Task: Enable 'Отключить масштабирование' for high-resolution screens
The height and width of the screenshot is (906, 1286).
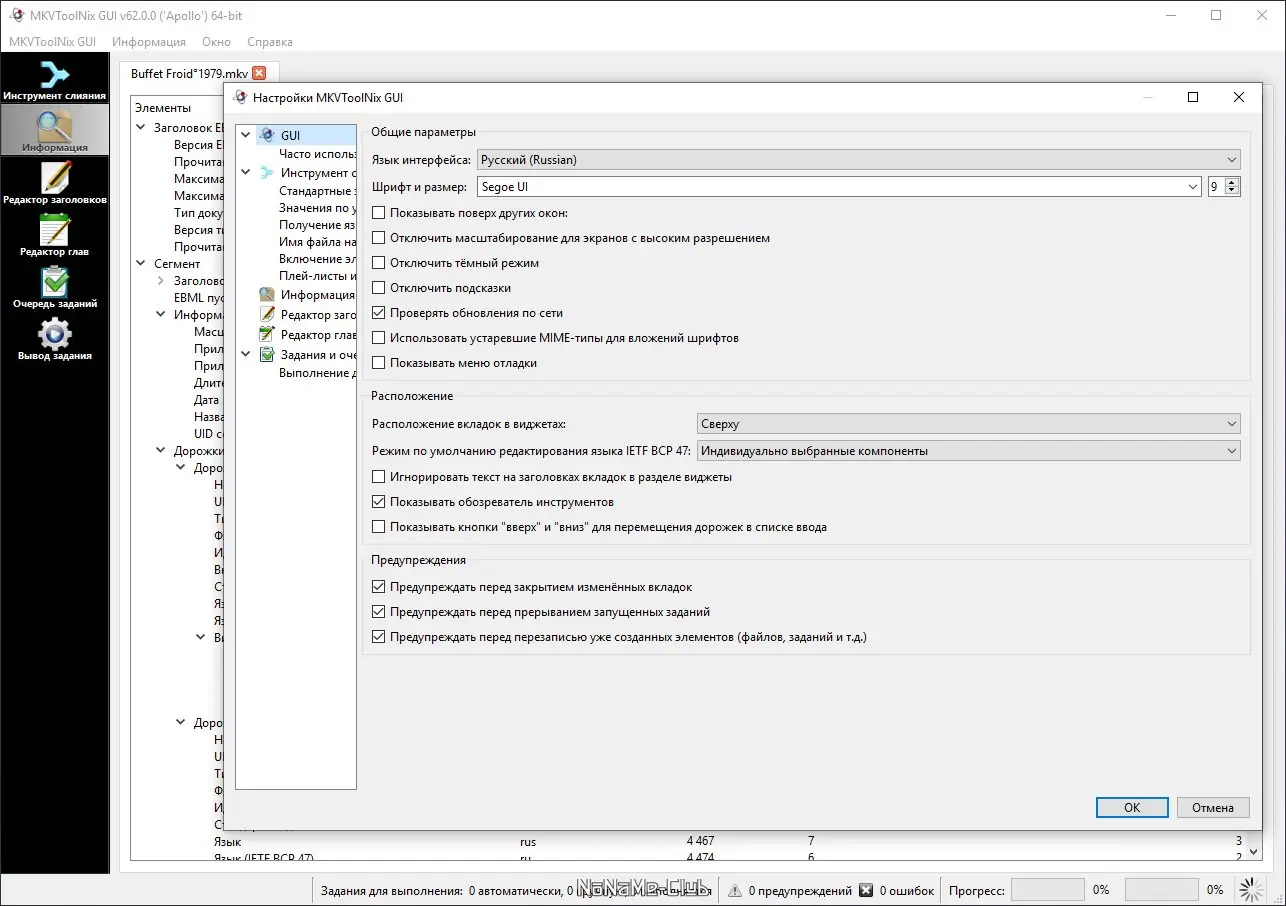Action: [378, 238]
